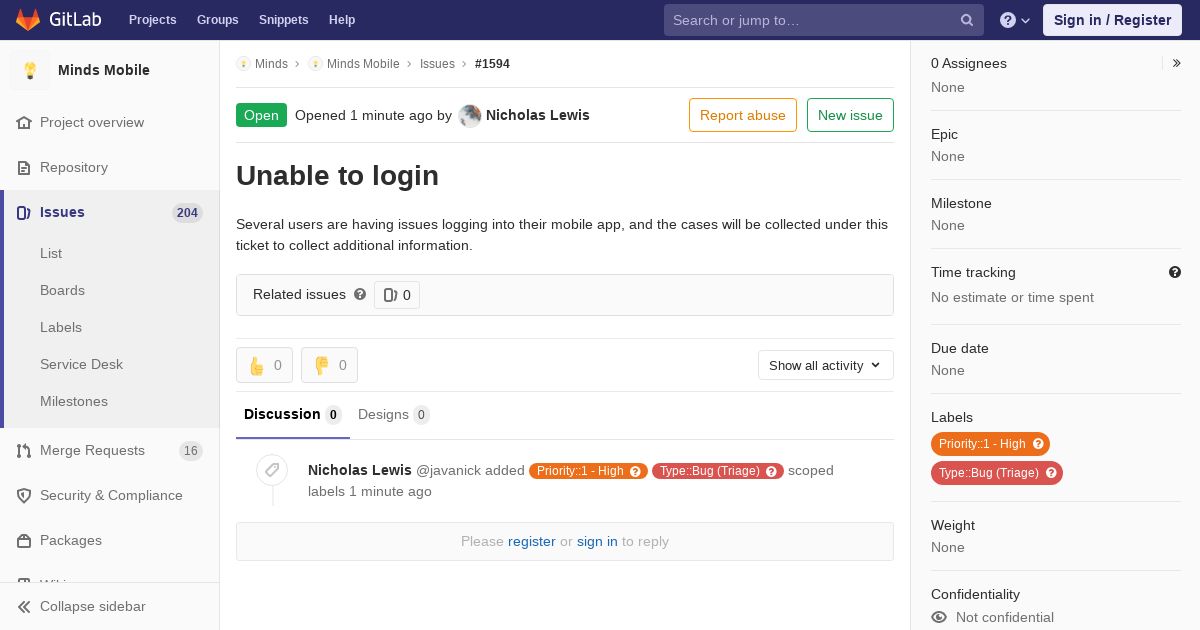Image resolution: width=1200 pixels, height=630 pixels.
Task: Click the Nicholas Lewis author name link
Action: pyautogui.click(x=538, y=115)
